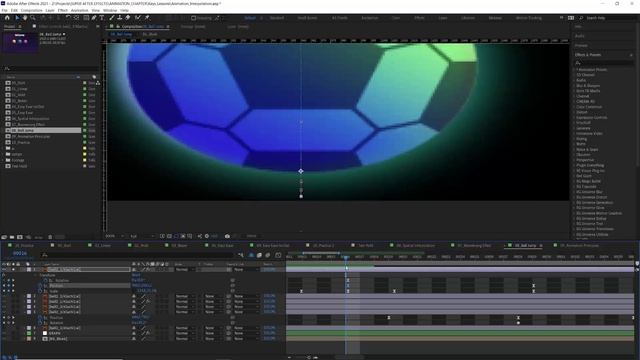Image resolution: width=640 pixels, height=360 pixels.
Task: Open the viewer resolution dropdown
Action: click(x=142, y=236)
